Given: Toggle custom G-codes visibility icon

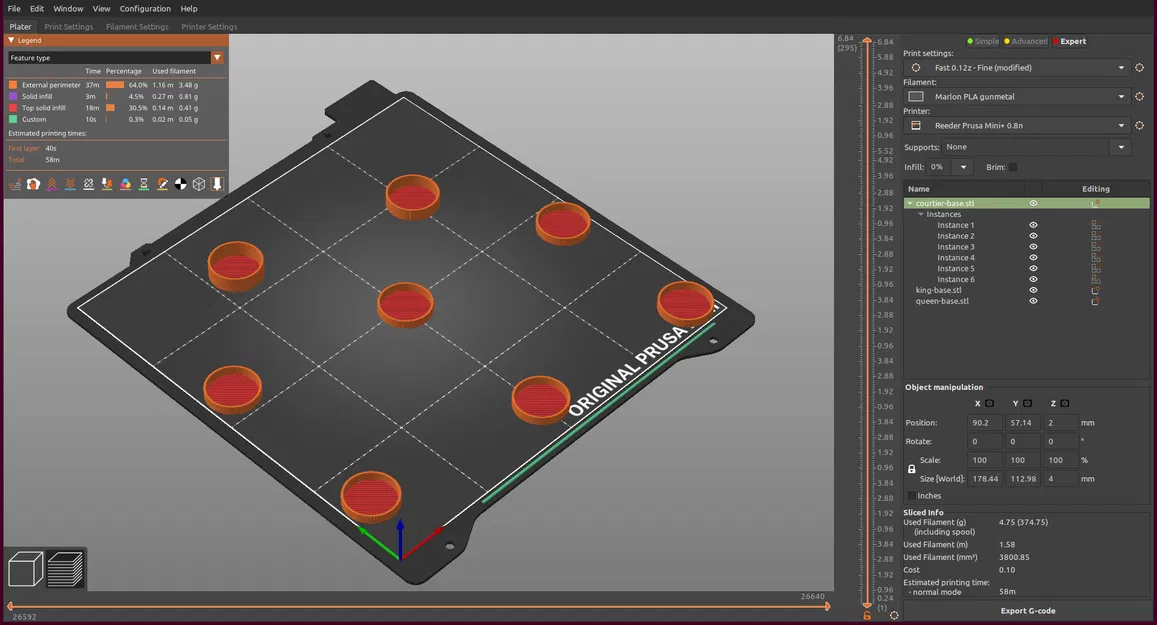Looking at the screenshot, I should tap(162, 184).
